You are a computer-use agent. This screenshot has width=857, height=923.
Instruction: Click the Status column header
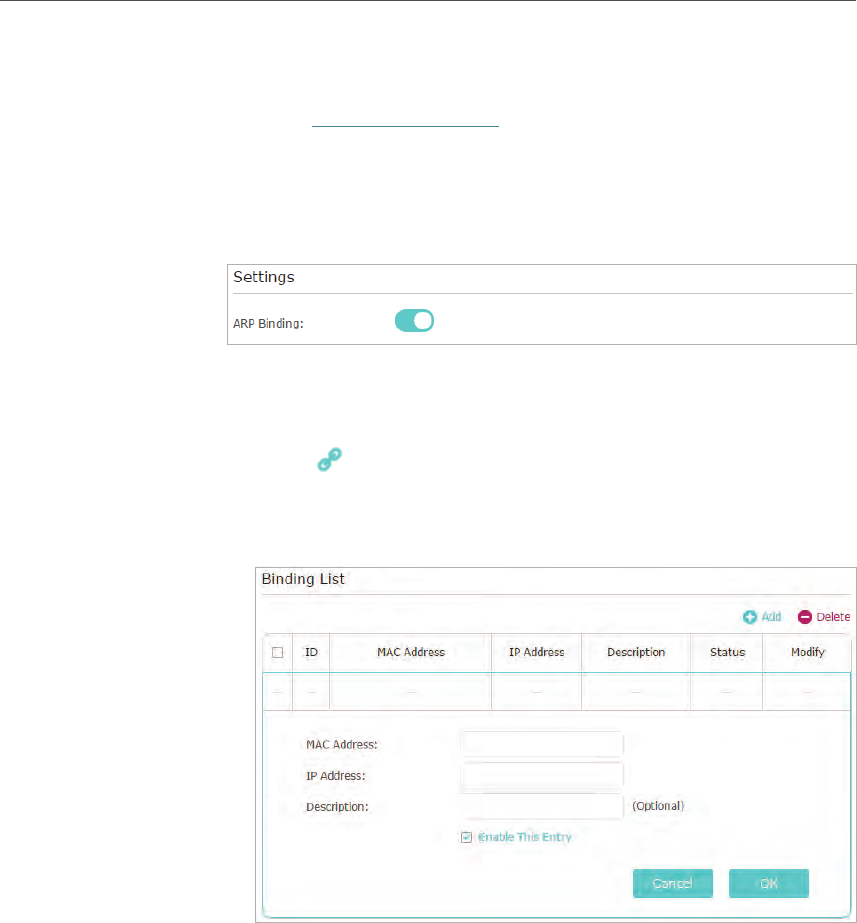tap(727, 652)
